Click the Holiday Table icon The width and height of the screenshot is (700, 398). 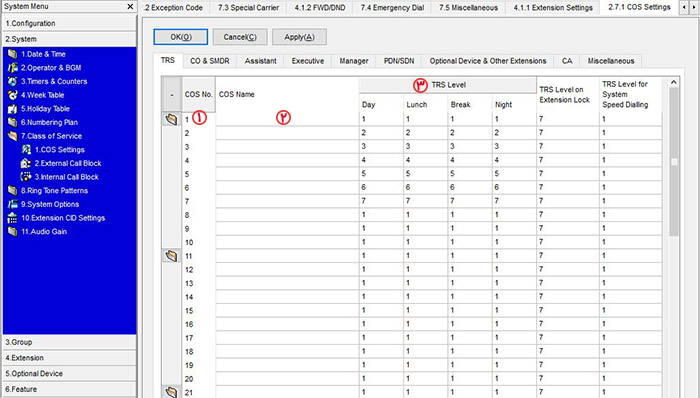point(12,109)
